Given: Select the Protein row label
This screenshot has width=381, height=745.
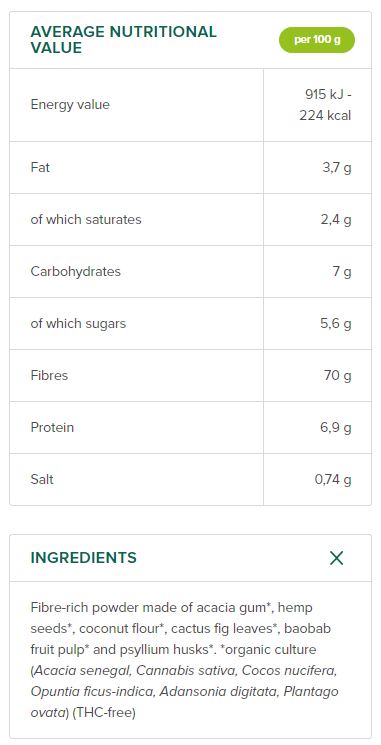Looking at the screenshot, I should click(52, 428).
